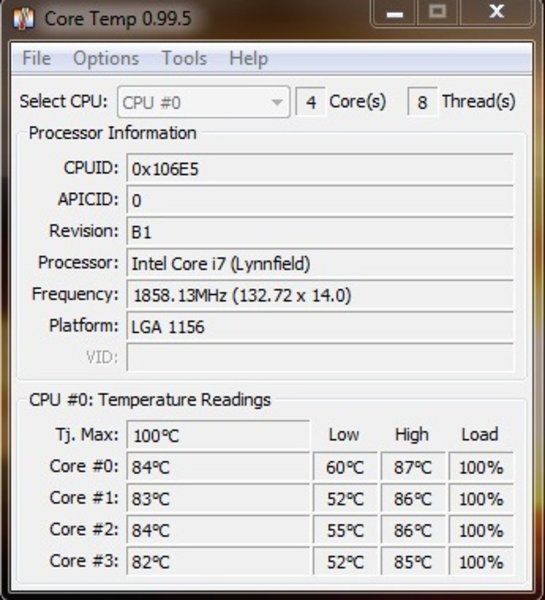545x600 pixels.
Task: Click the High column header
Action: (x=412, y=434)
